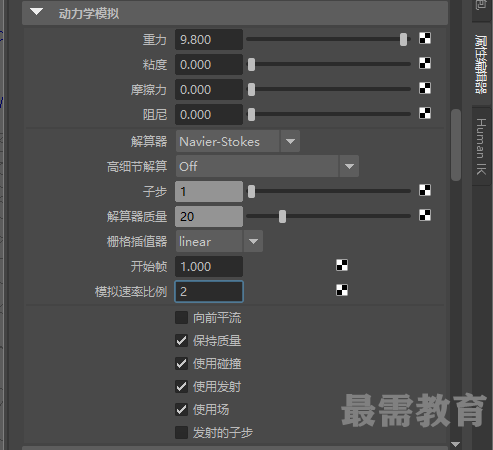The width and height of the screenshot is (493, 450).
Task: Switch to the Human IK side tab
Action: (x=481, y=146)
